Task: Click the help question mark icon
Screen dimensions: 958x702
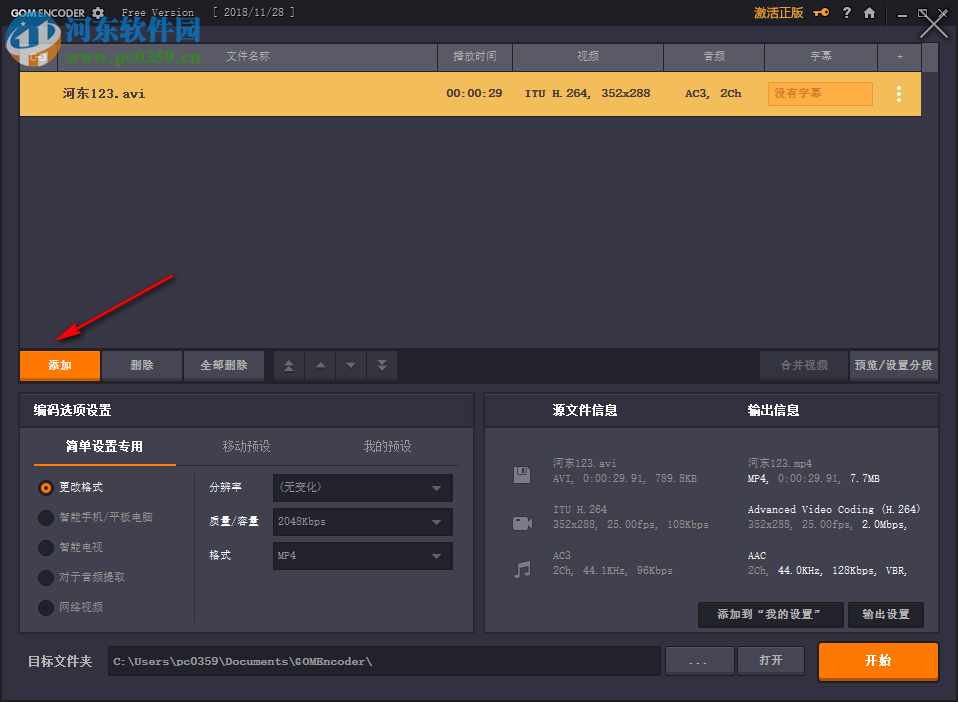Action: (x=847, y=13)
